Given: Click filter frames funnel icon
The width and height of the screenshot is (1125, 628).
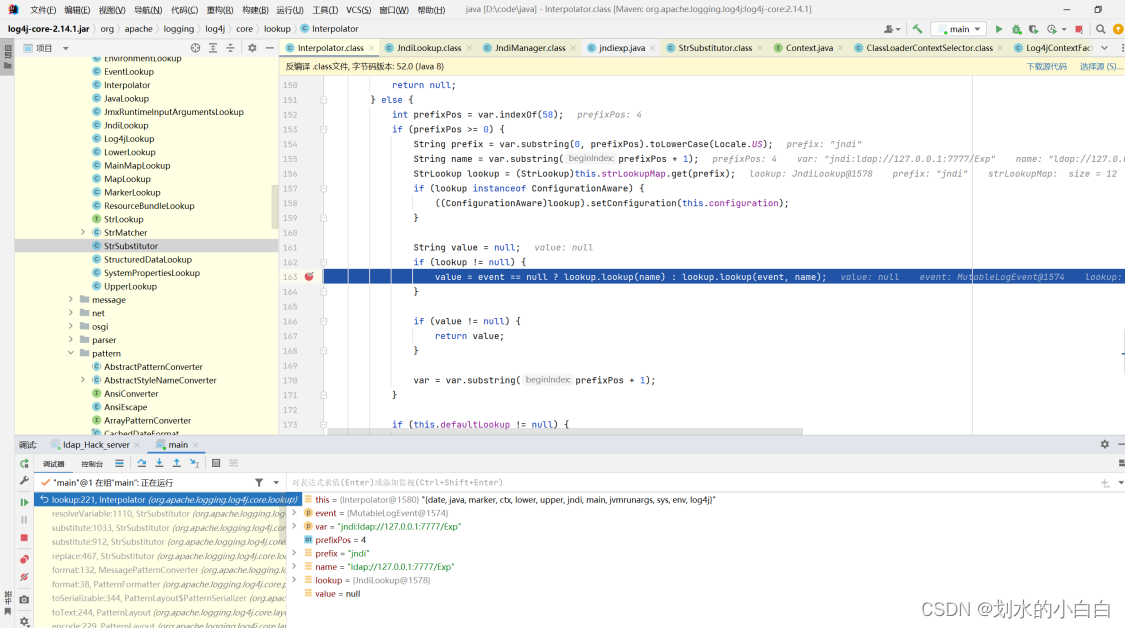Looking at the screenshot, I should coord(259,483).
